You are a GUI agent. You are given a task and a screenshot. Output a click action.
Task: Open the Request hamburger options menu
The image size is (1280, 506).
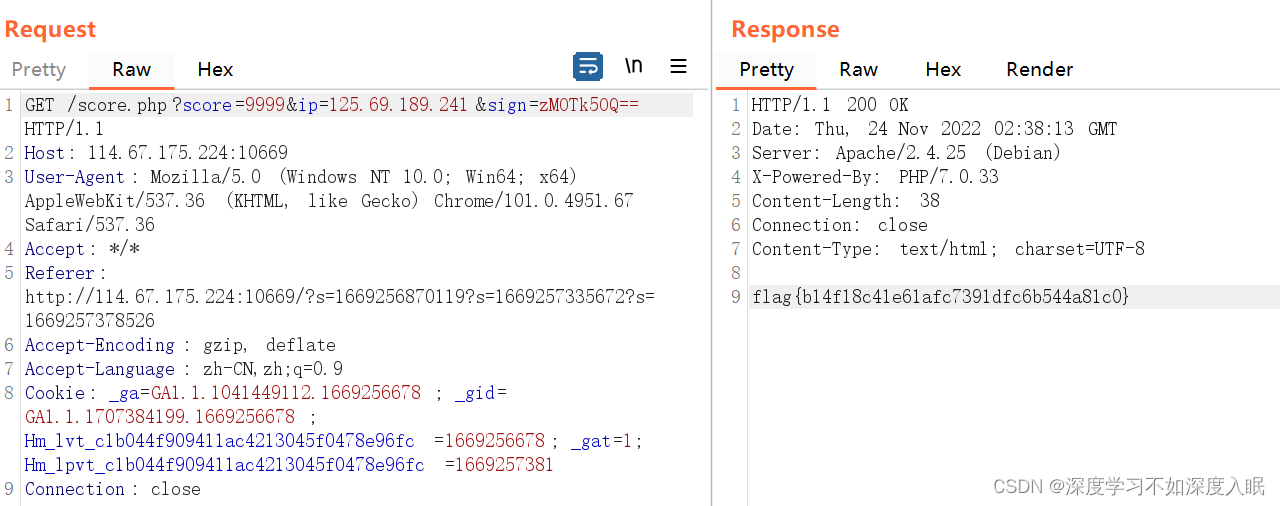coord(678,66)
